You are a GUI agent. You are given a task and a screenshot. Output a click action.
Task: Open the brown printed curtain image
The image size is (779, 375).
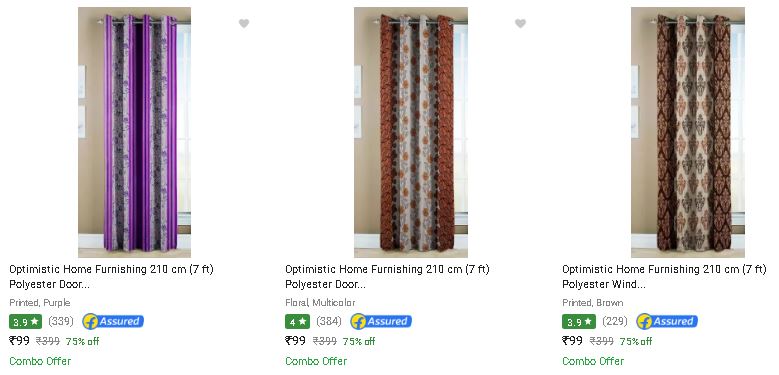(x=688, y=132)
